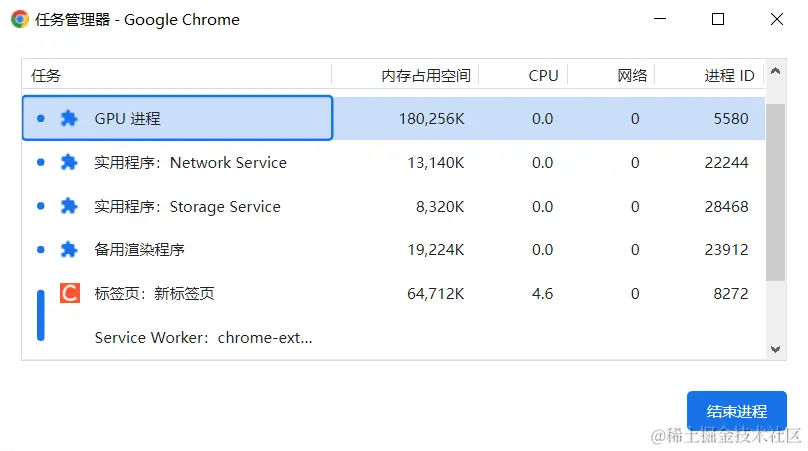Sort by the 进程 ID column header

pyautogui.click(x=729, y=76)
